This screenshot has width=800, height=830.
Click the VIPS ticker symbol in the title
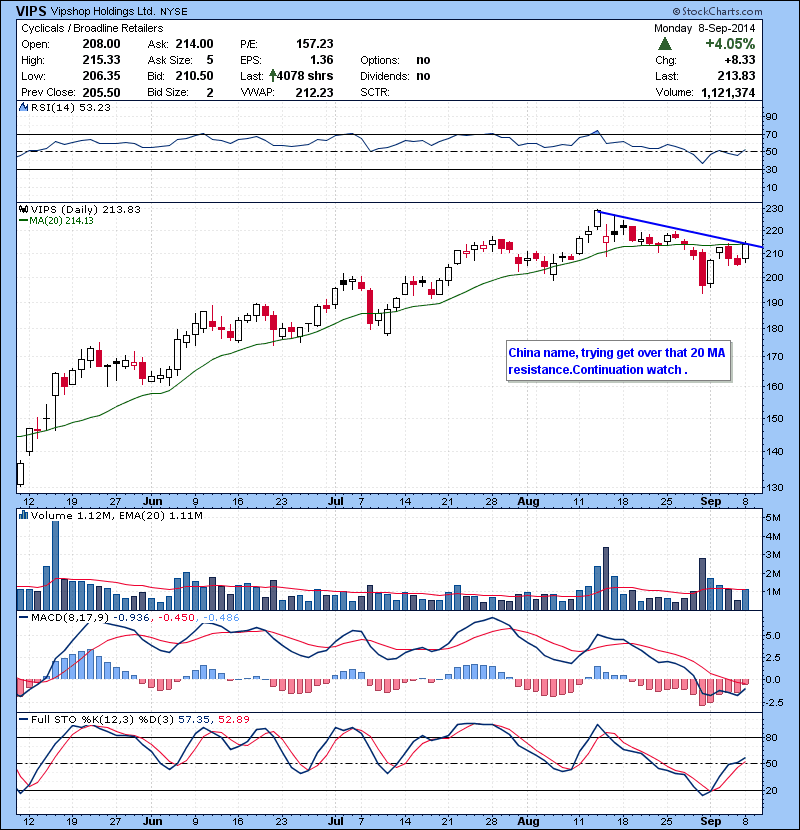[32, 11]
